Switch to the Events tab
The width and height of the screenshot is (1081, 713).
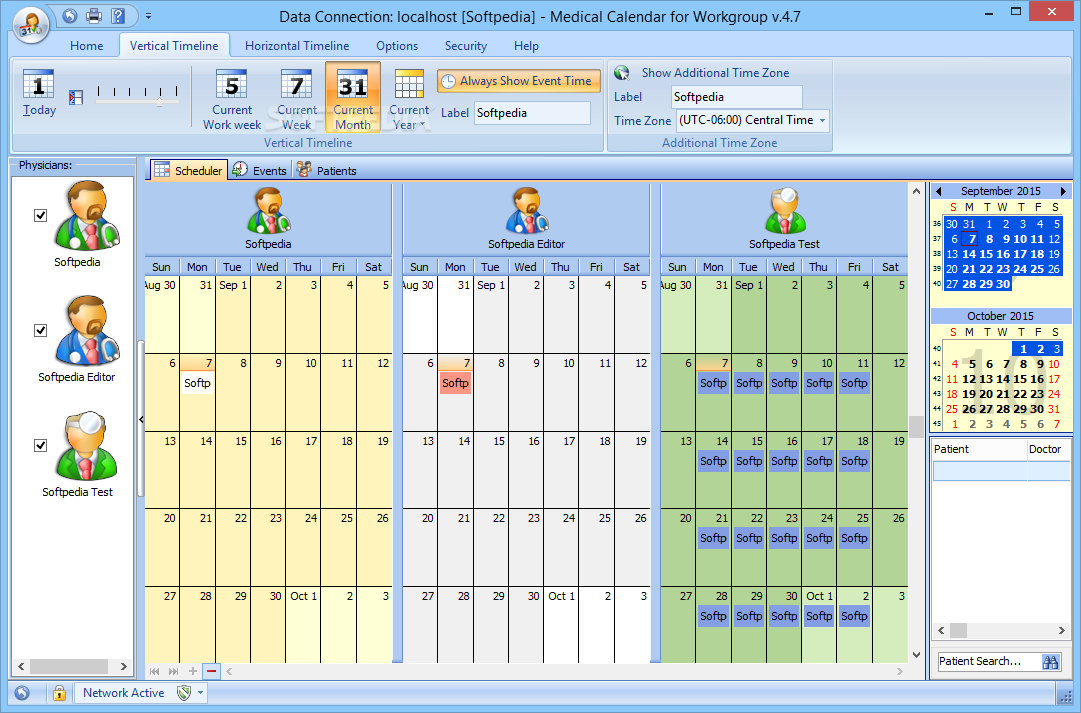260,170
